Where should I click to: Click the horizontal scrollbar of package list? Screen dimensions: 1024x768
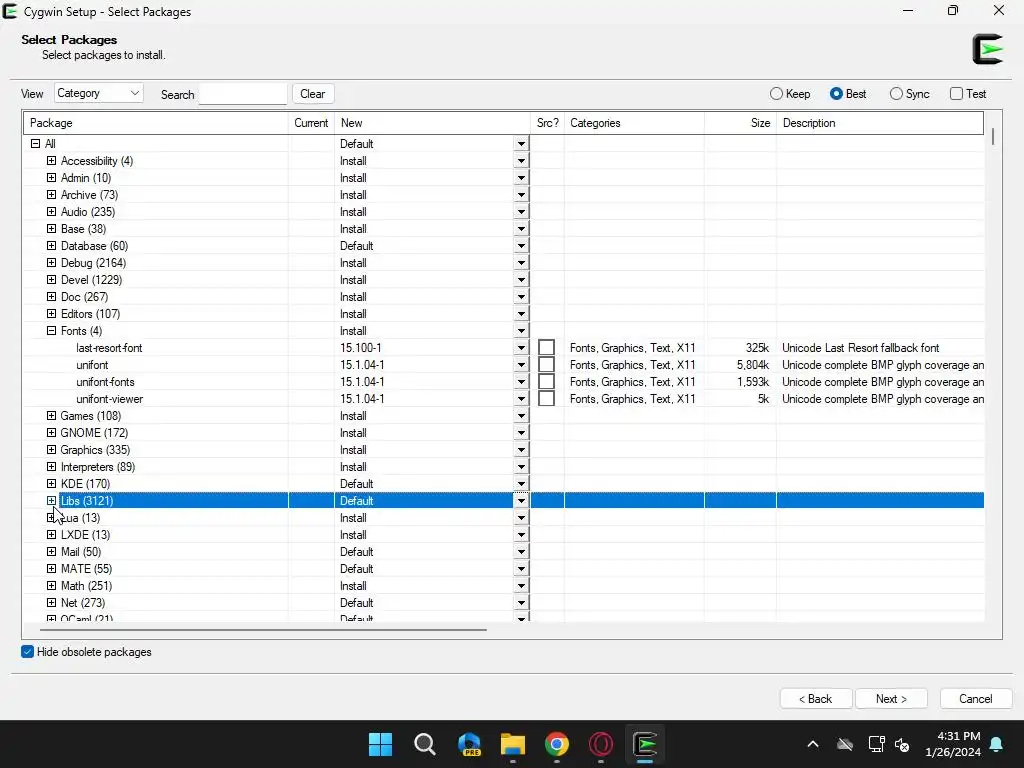[263, 630]
